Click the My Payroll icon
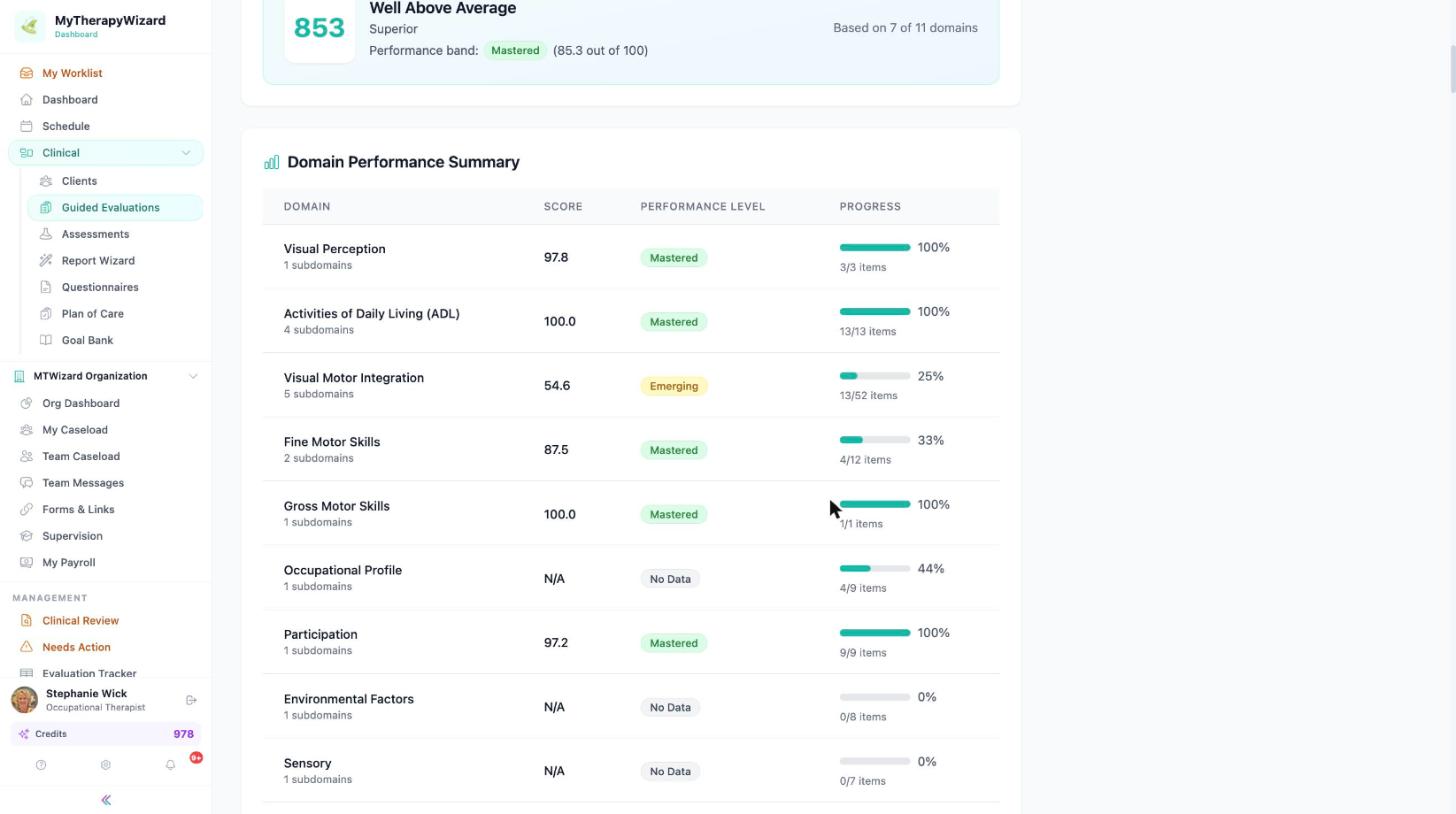Viewport: 1456px width, 814px height. click(x=26, y=562)
